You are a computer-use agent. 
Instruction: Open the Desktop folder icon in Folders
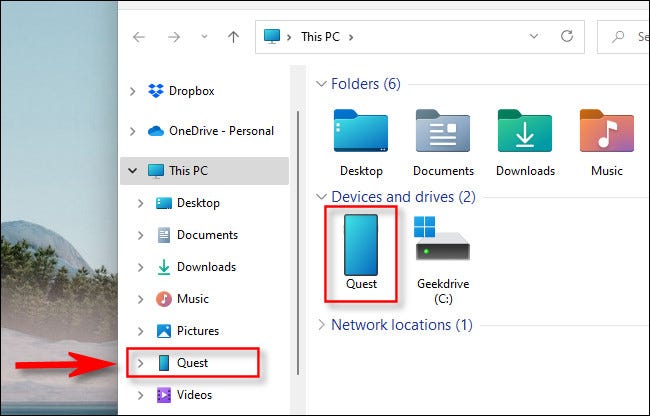(x=359, y=142)
